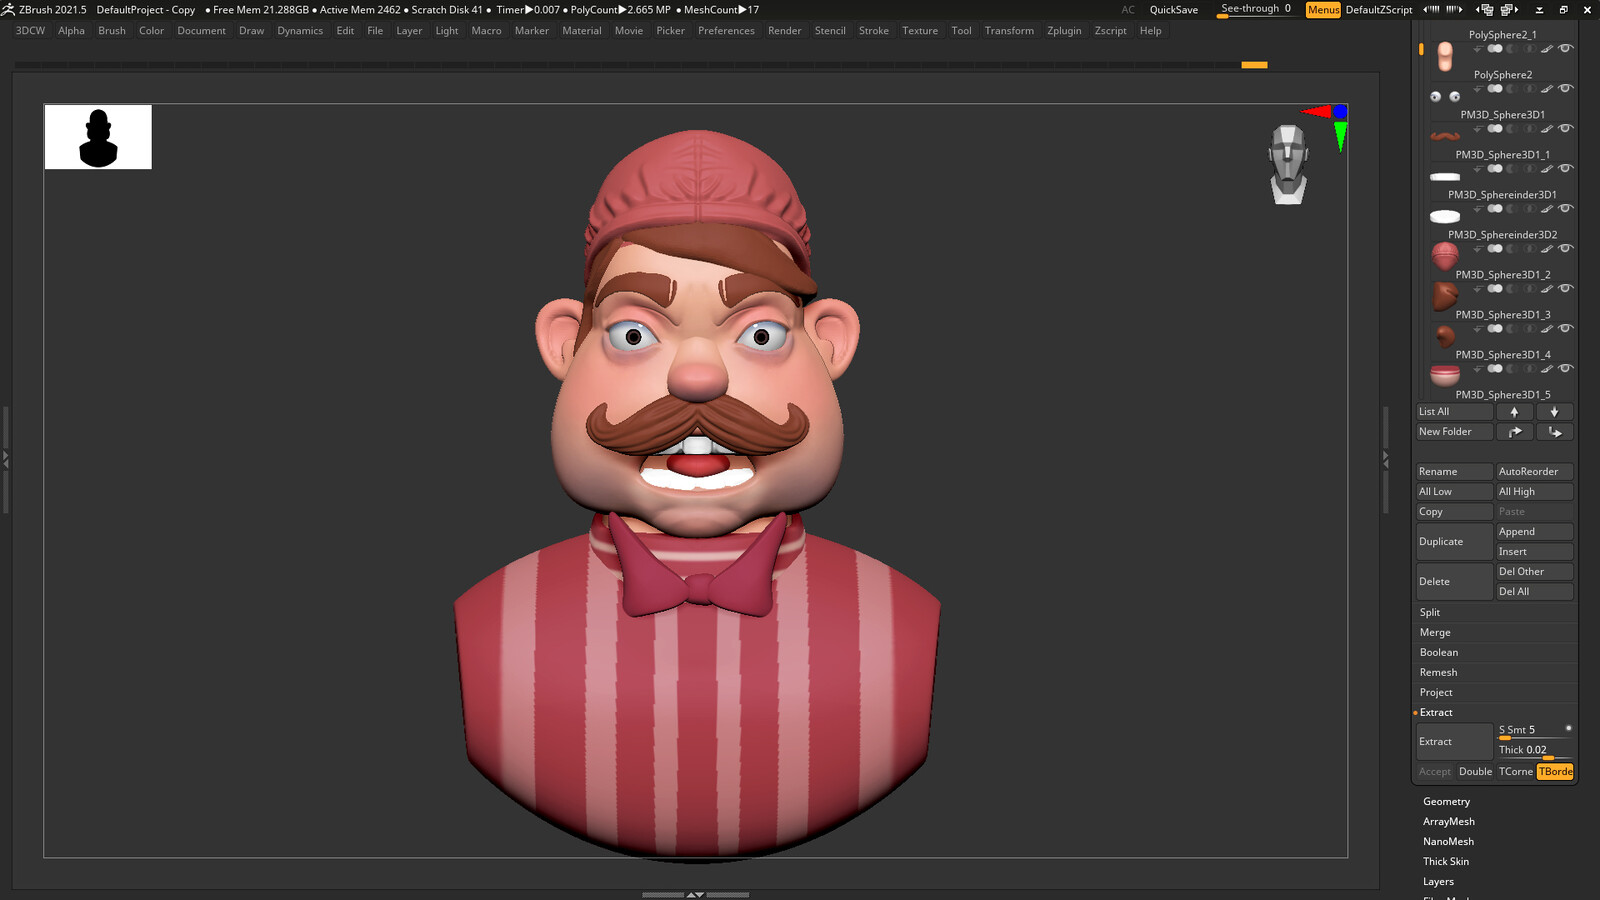
Task: Click the bottom tray divider arrows
Action: (695, 894)
